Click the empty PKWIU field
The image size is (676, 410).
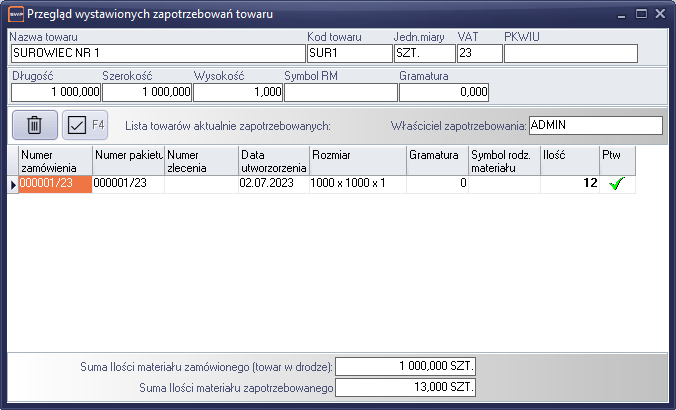coord(570,54)
